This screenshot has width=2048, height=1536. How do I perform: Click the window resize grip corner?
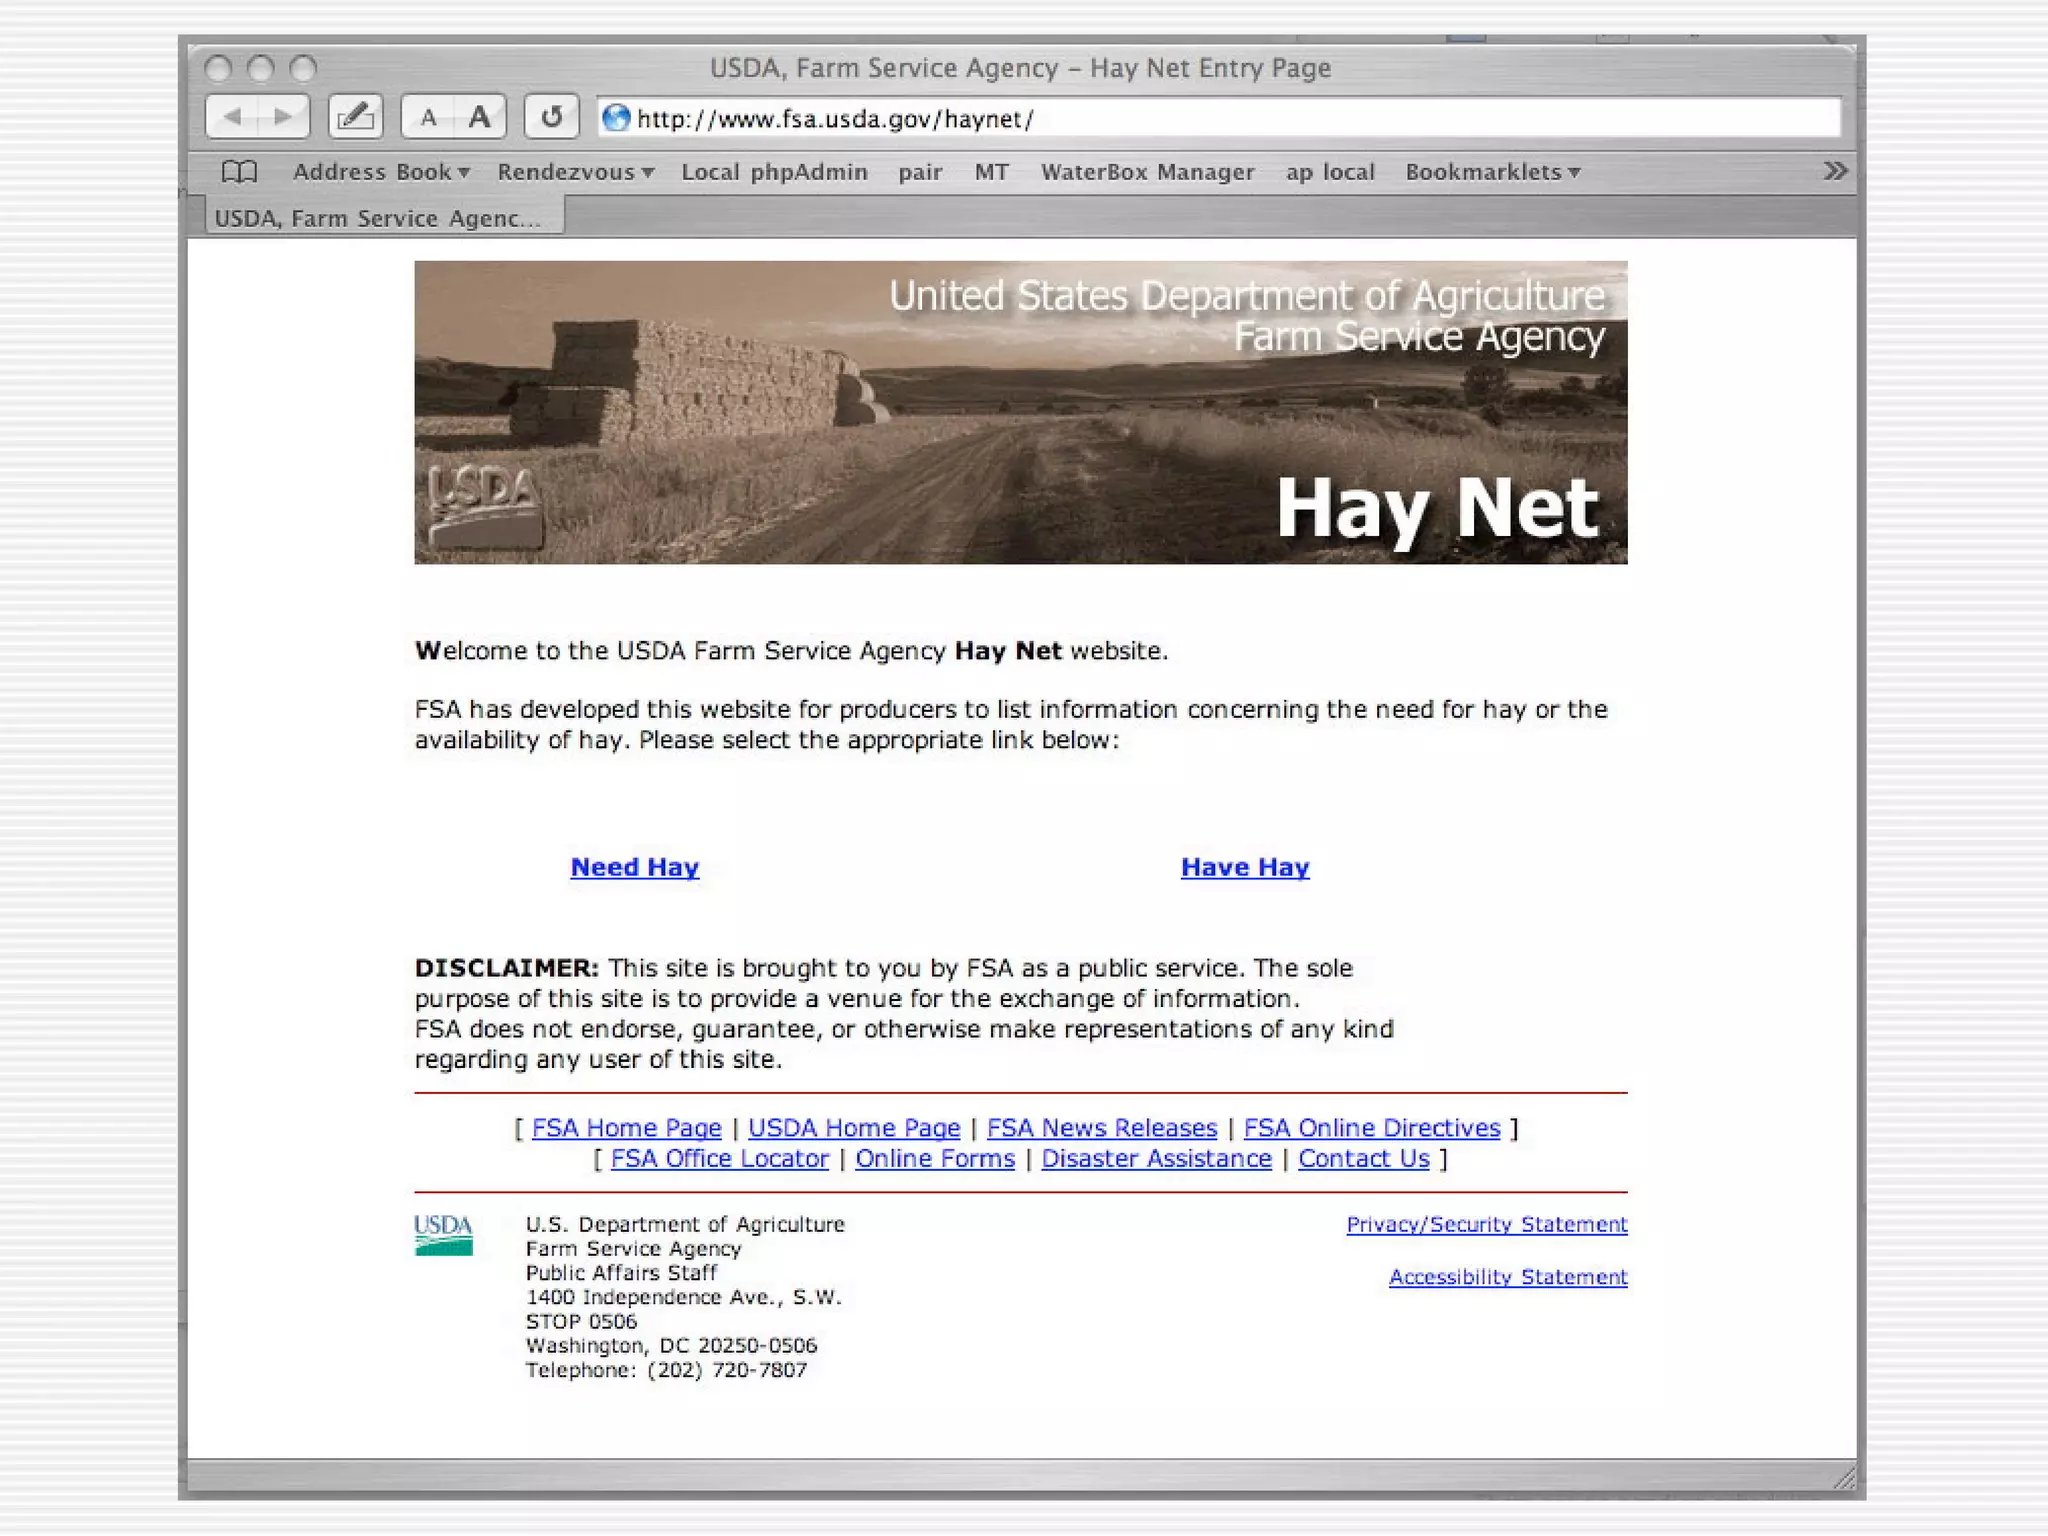[1845, 1478]
